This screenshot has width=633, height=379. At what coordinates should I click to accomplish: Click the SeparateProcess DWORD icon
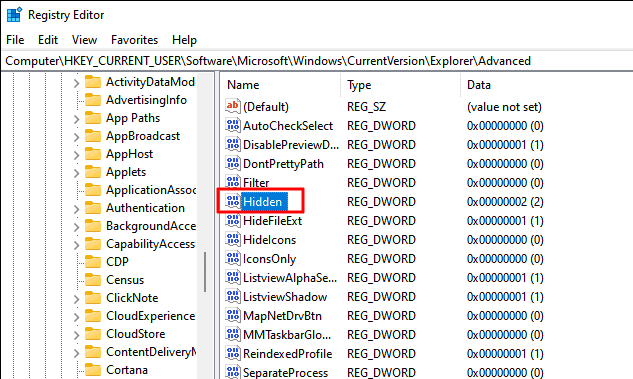tap(233, 372)
